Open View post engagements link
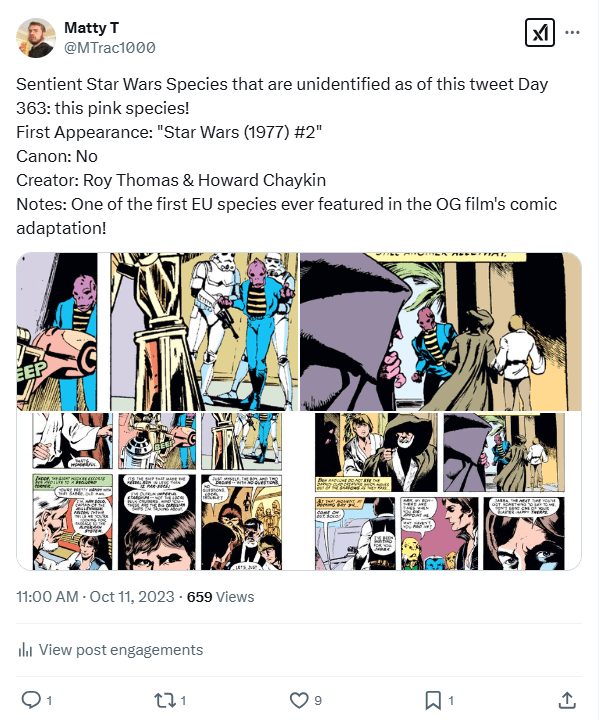 click(120, 650)
